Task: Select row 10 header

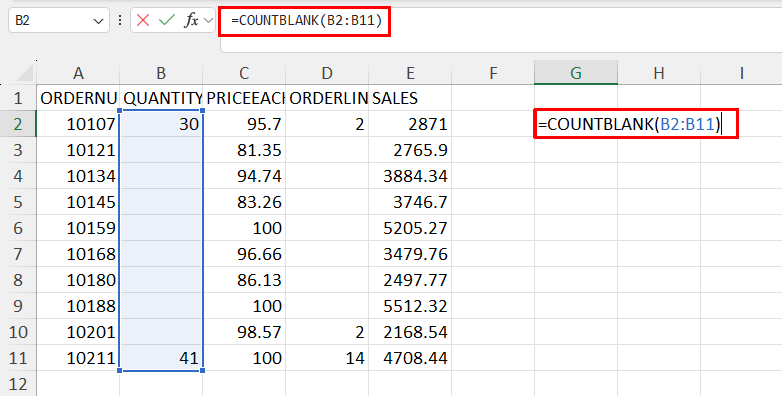Action: (x=18, y=331)
